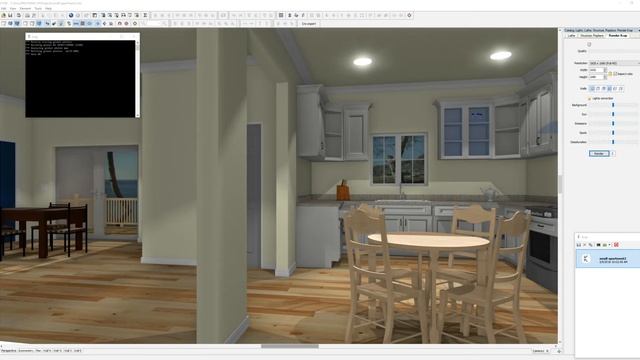Click the gear icon in second toolbar row

tap(135, 24)
